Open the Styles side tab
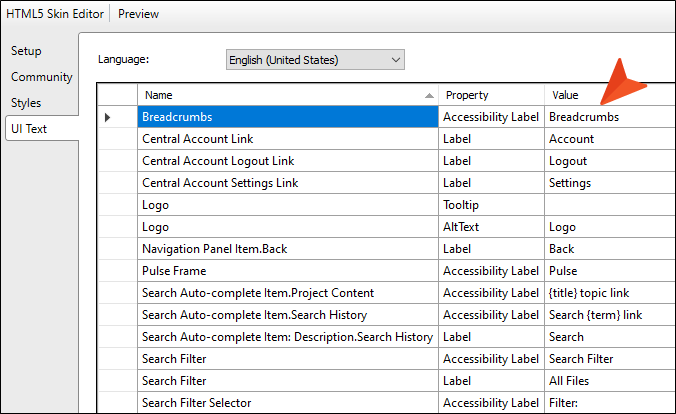Viewport: 676px width, 414px height. [27, 103]
